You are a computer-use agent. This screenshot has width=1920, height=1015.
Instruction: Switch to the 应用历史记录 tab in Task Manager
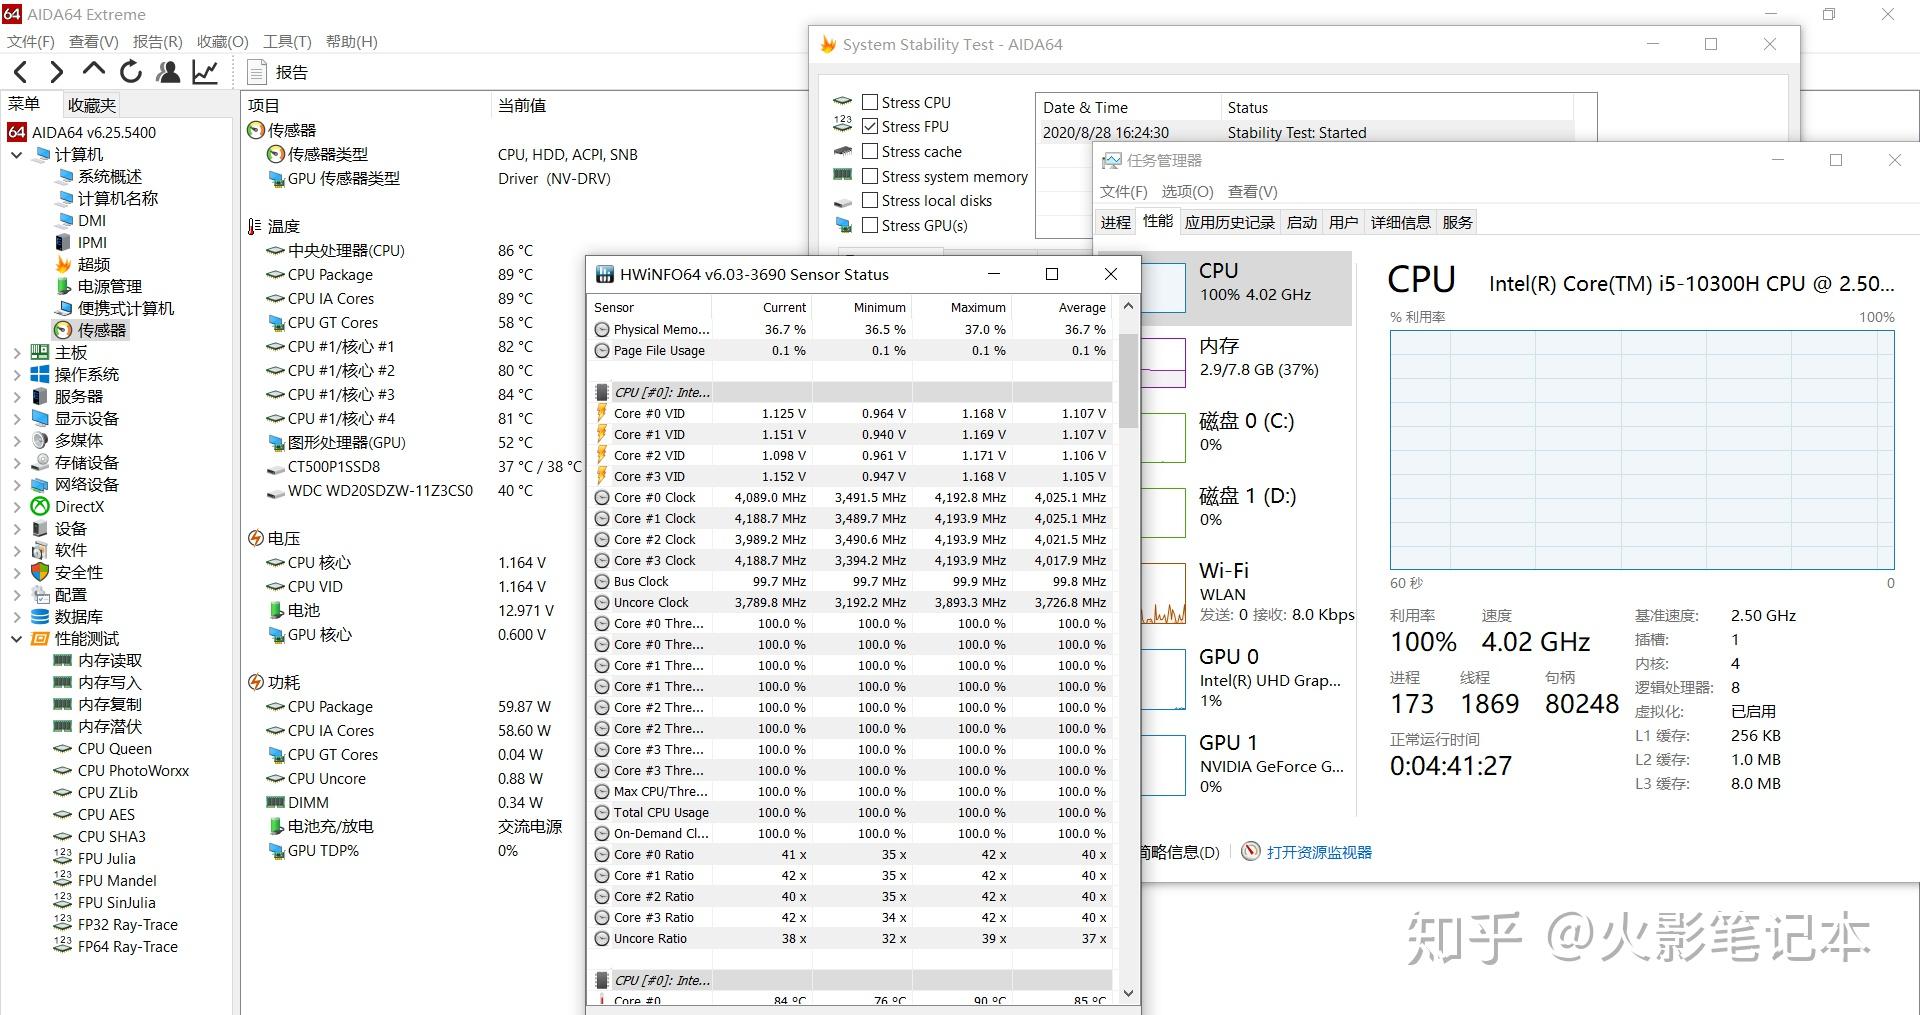tap(1229, 222)
